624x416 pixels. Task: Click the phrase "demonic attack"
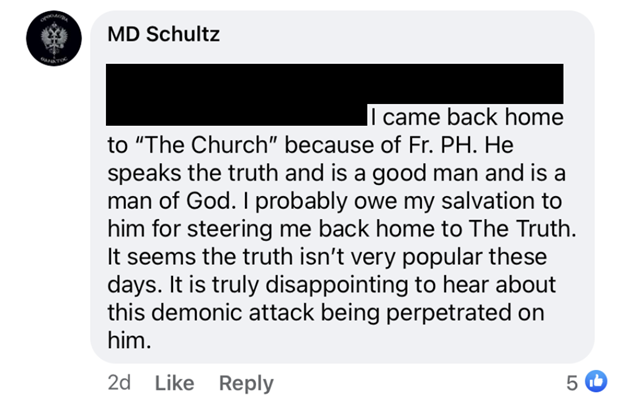[233, 312]
